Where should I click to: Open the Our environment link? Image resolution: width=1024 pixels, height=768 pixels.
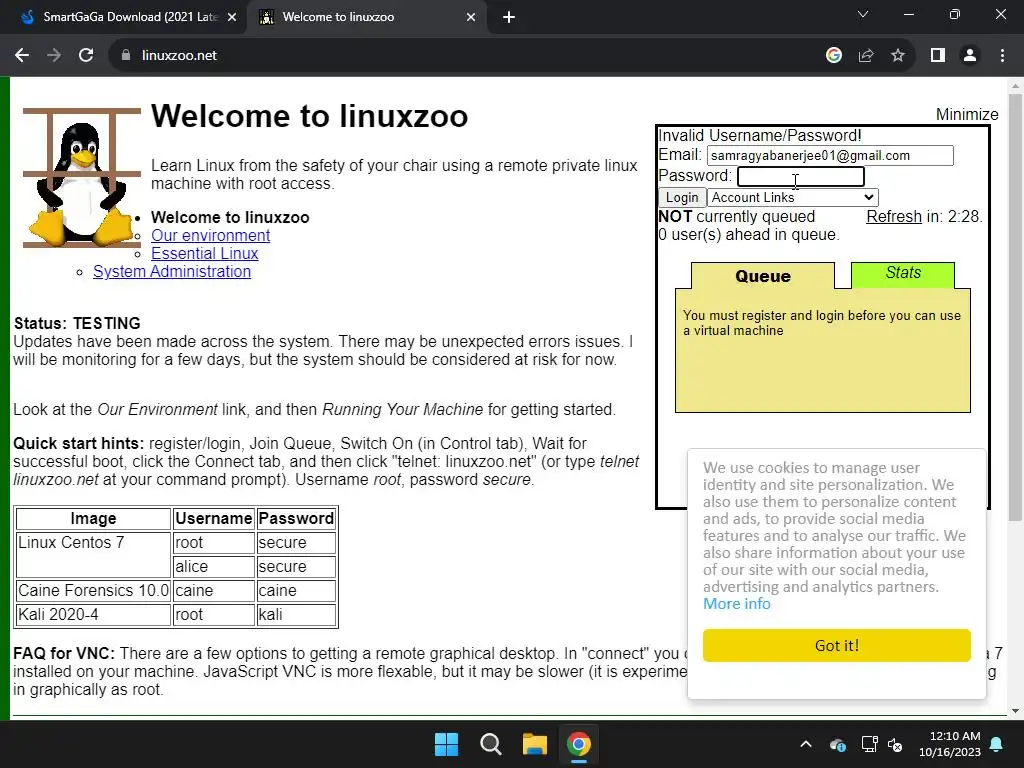click(x=210, y=235)
